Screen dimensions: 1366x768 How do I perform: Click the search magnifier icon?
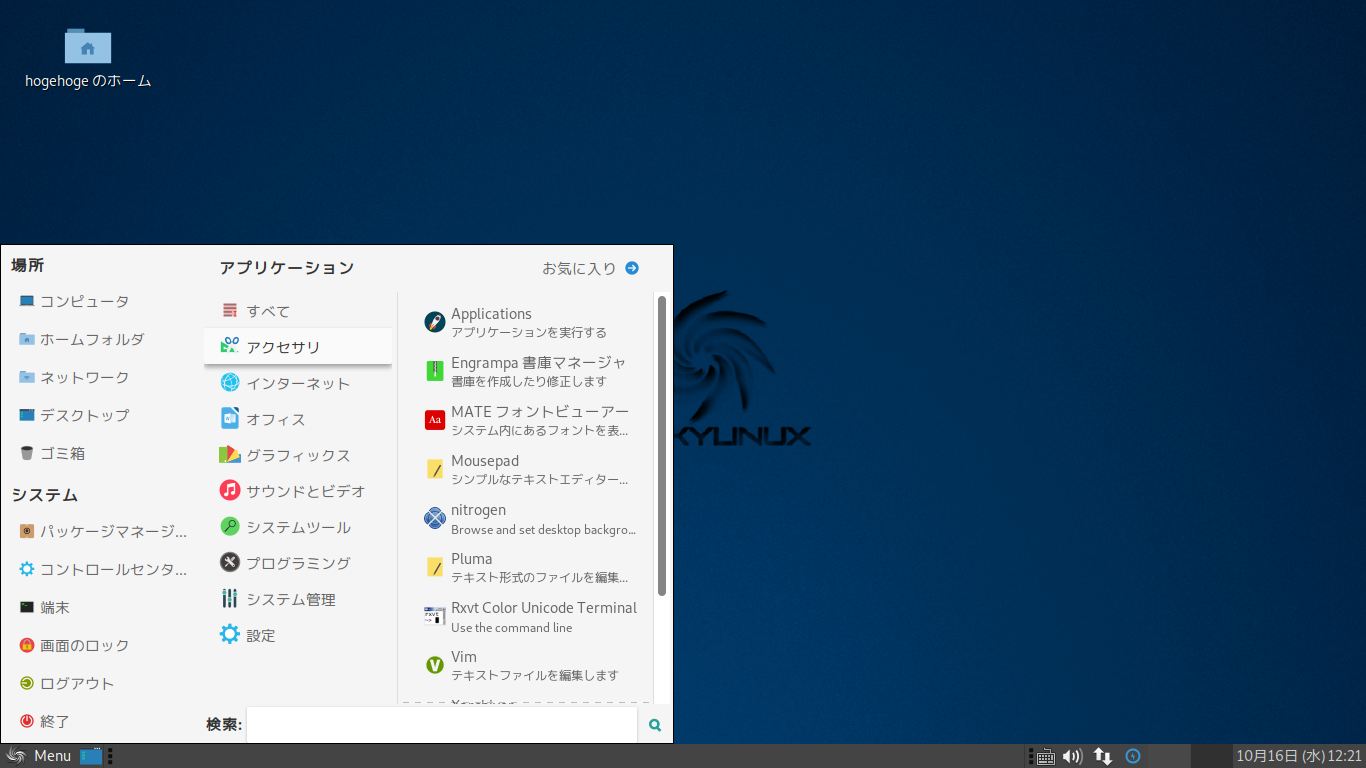(x=655, y=725)
